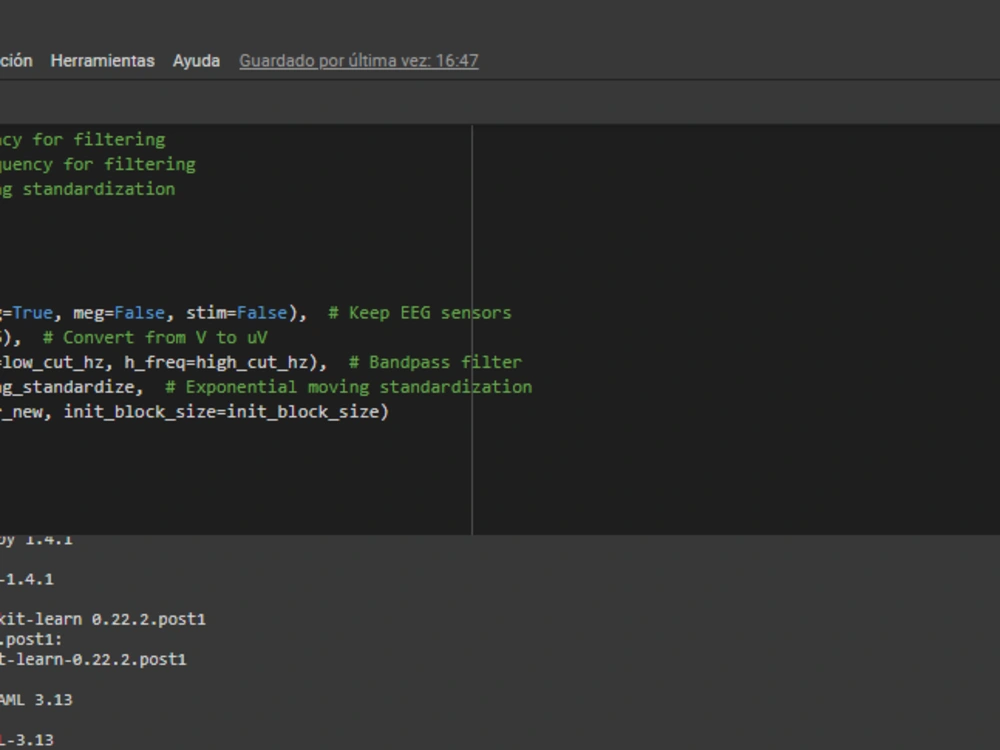1000x750 pixels.
Task: Click the output line 'kit-learn 0.22.2.post1'
Action: pos(103,619)
